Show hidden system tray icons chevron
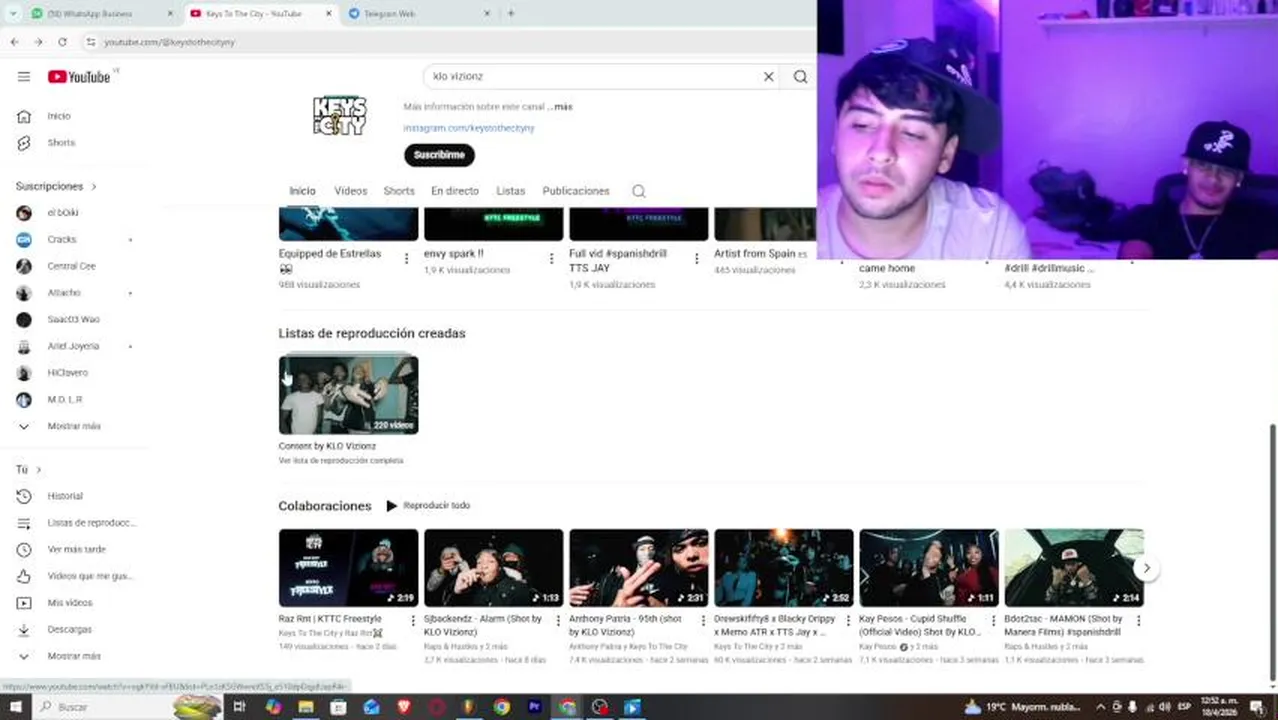Image resolution: width=1278 pixels, height=720 pixels. (x=1100, y=707)
